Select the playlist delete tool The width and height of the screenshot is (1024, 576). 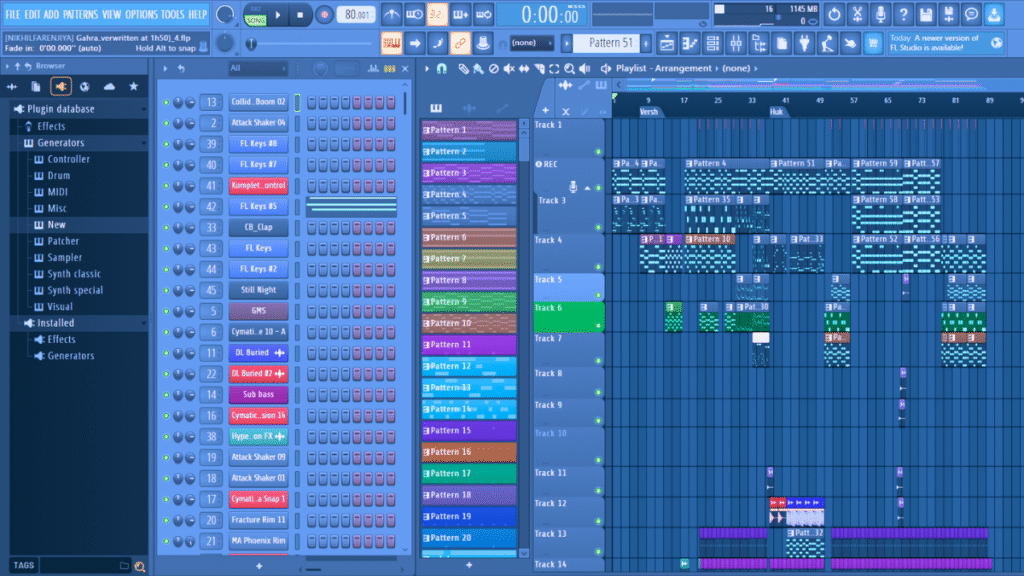[494, 69]
